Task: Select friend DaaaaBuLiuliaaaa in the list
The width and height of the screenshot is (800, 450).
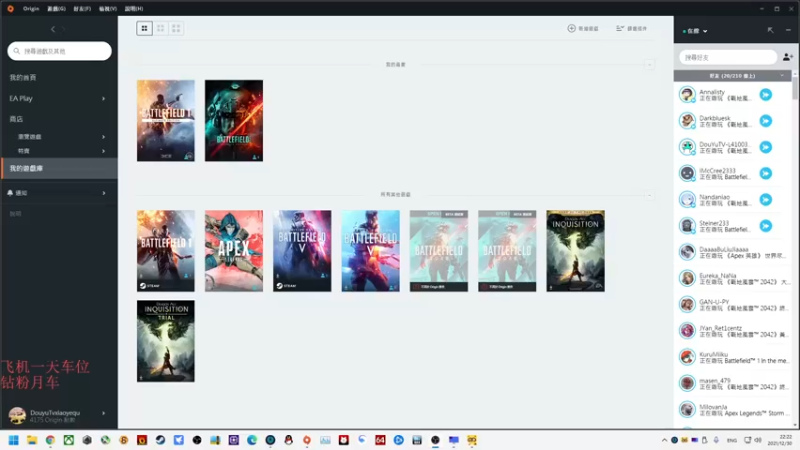Action: [733, 252]
